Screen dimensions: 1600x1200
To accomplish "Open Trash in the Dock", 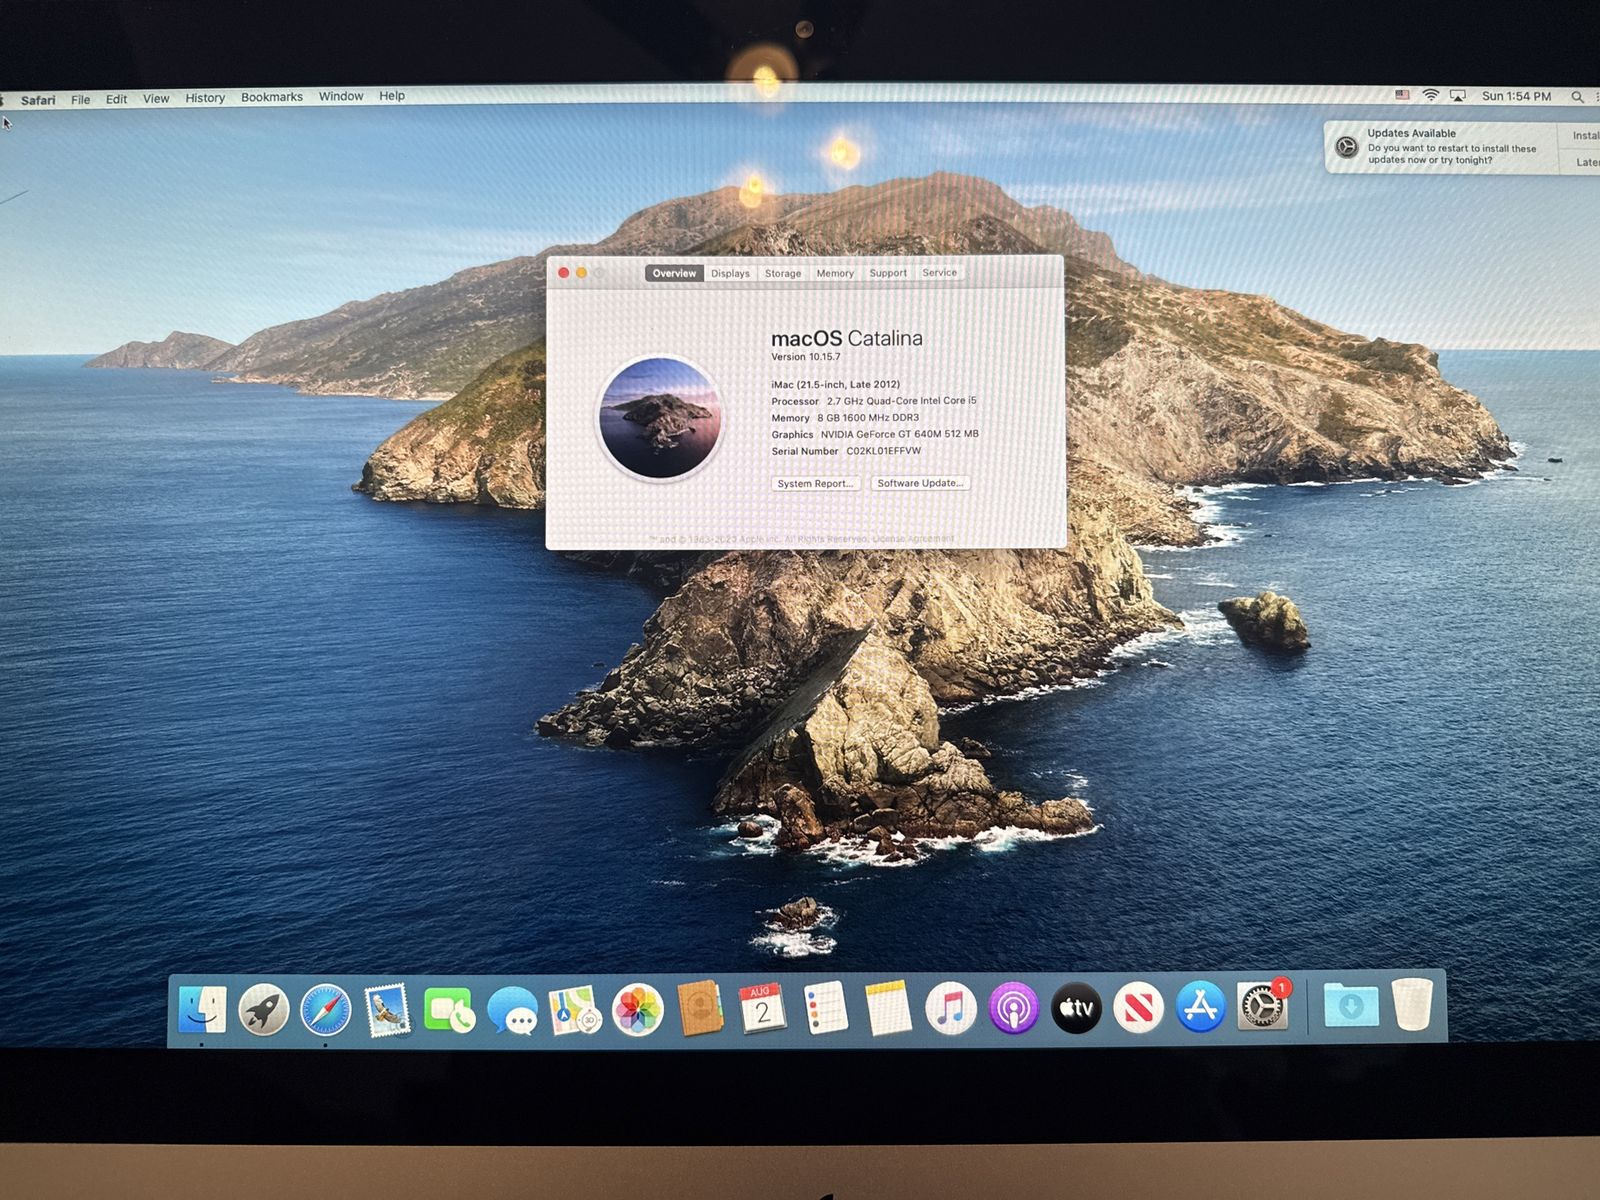I will click(1412, 1004).
